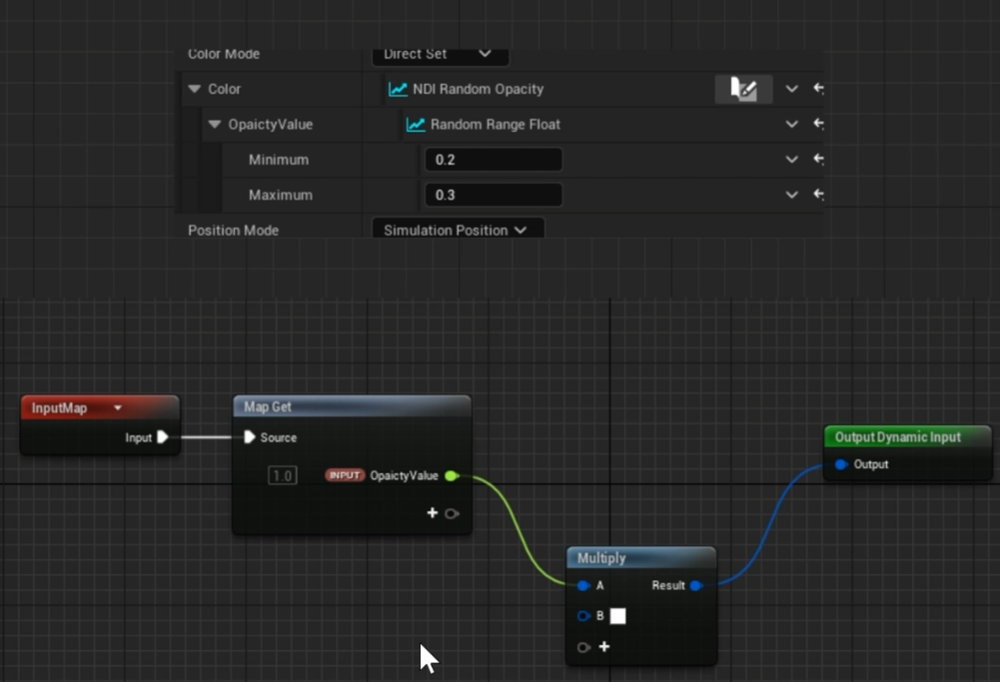Reset the Color row with arrow icon
Image resolution: width=1000 pixels, height=682 pixels.
point(819,88)
